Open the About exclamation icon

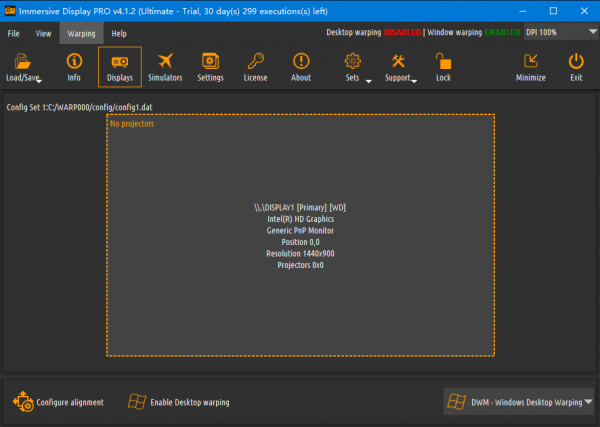tap(301, 61)
